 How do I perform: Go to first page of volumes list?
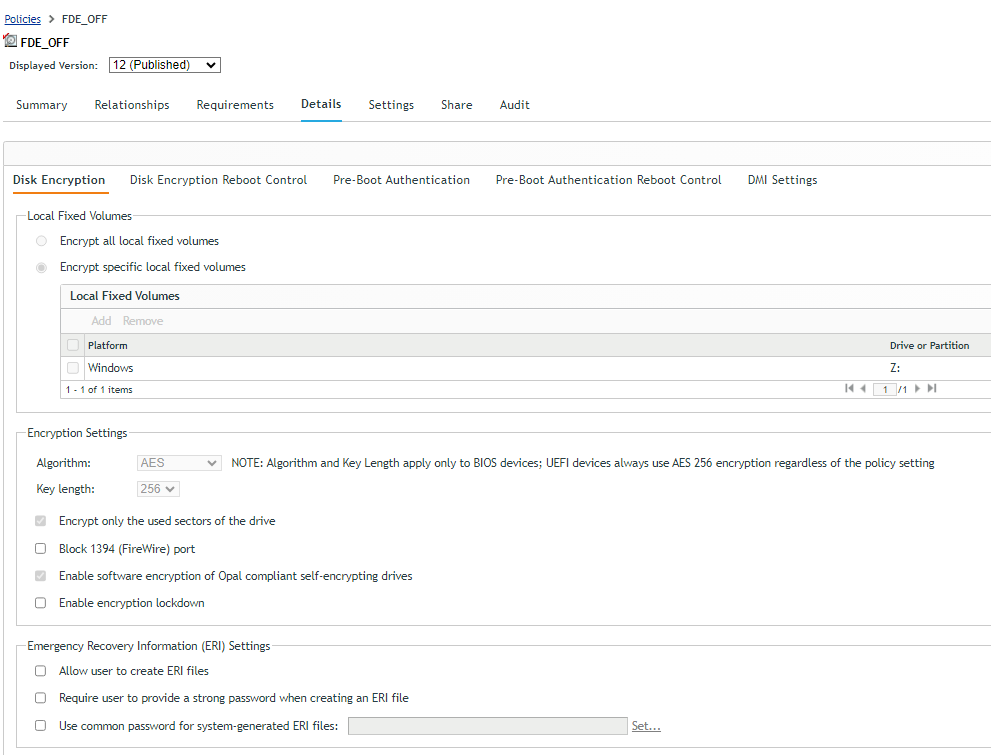point(849,389)
